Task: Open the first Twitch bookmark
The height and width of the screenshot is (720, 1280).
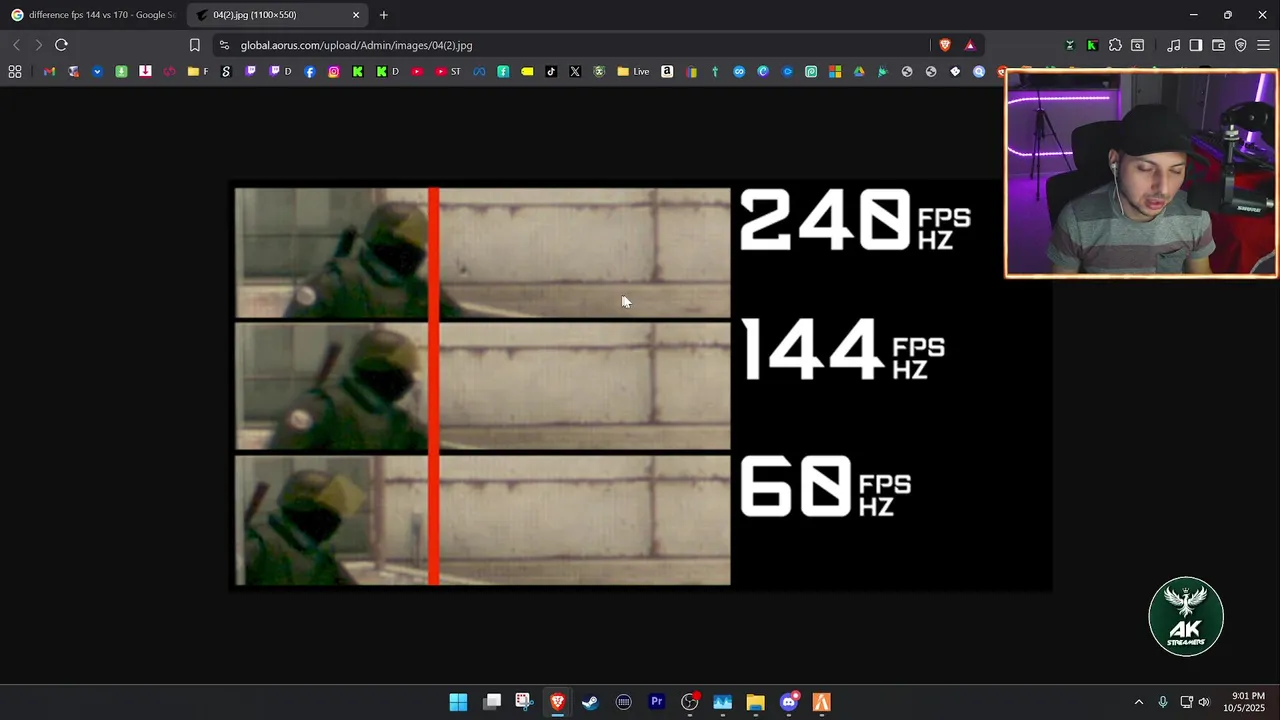Action: [x=250, y=72]
